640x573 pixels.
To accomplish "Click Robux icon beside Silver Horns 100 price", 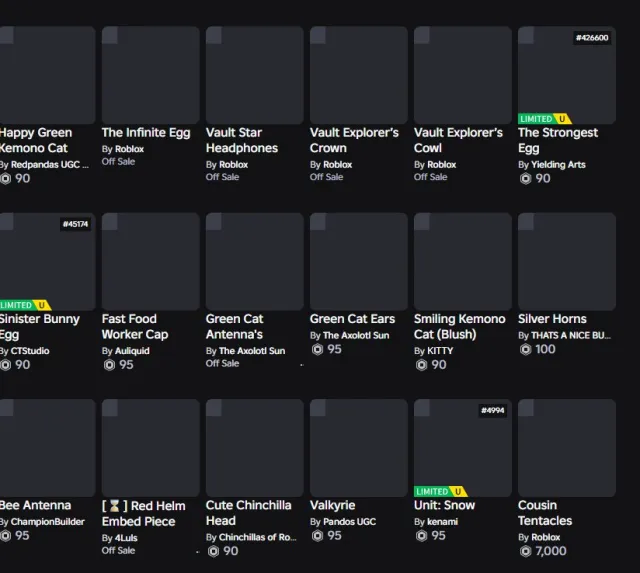I will [525, 349].
